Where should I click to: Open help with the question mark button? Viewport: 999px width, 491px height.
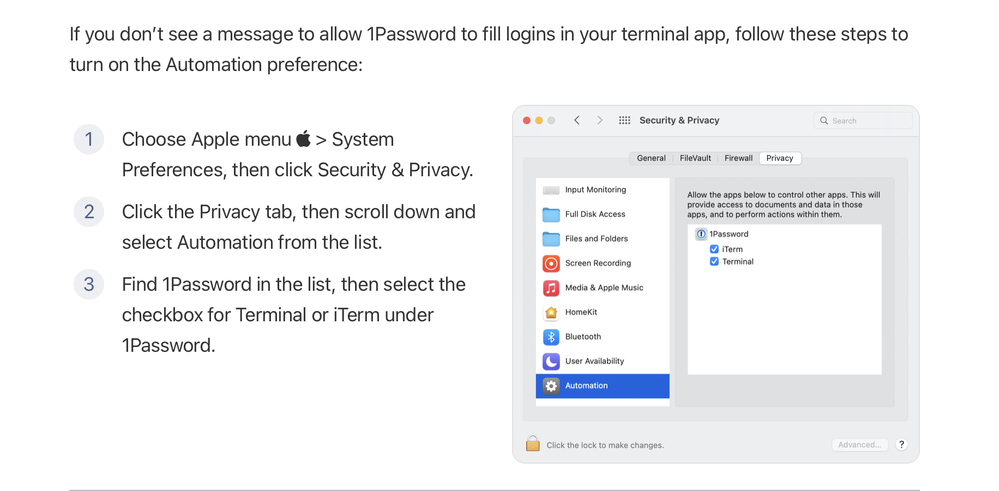pos(901,445)
